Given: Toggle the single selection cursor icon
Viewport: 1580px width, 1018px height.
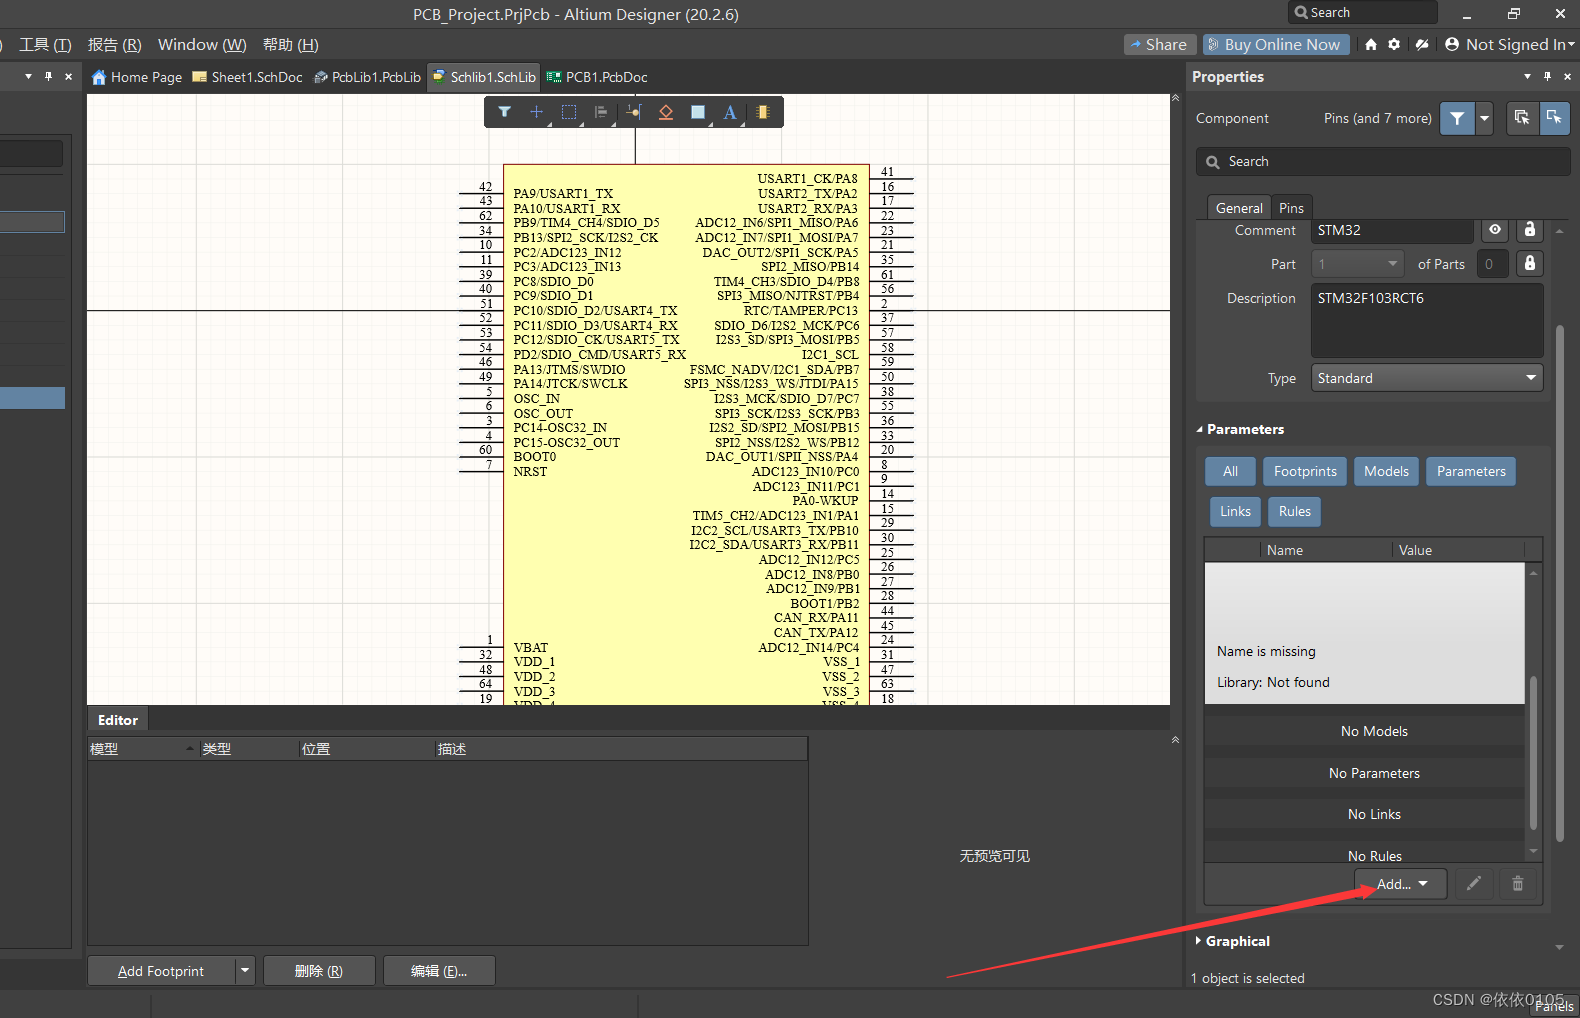Looking at the screenshot, I should coord(1554,117).
